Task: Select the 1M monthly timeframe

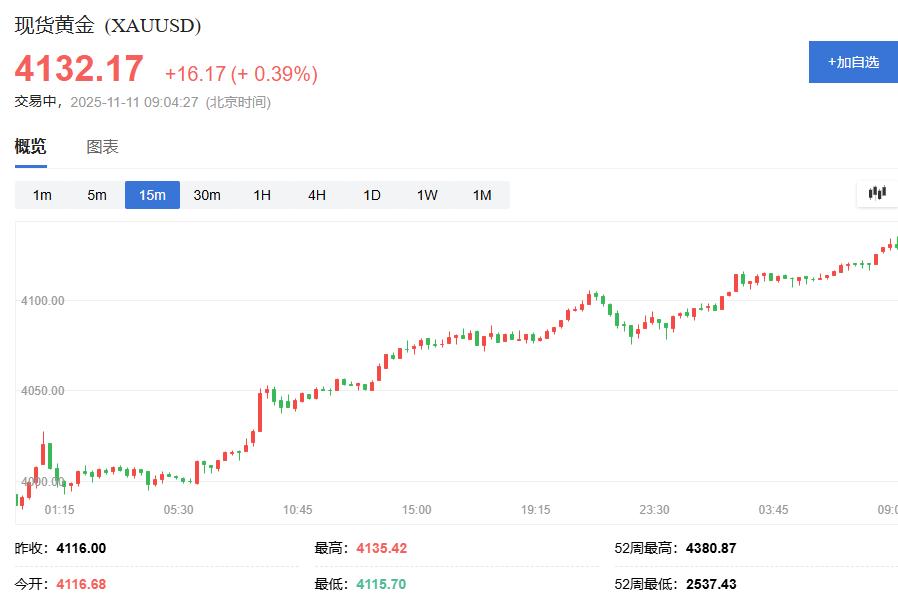Action: click(x=481, y=195)
